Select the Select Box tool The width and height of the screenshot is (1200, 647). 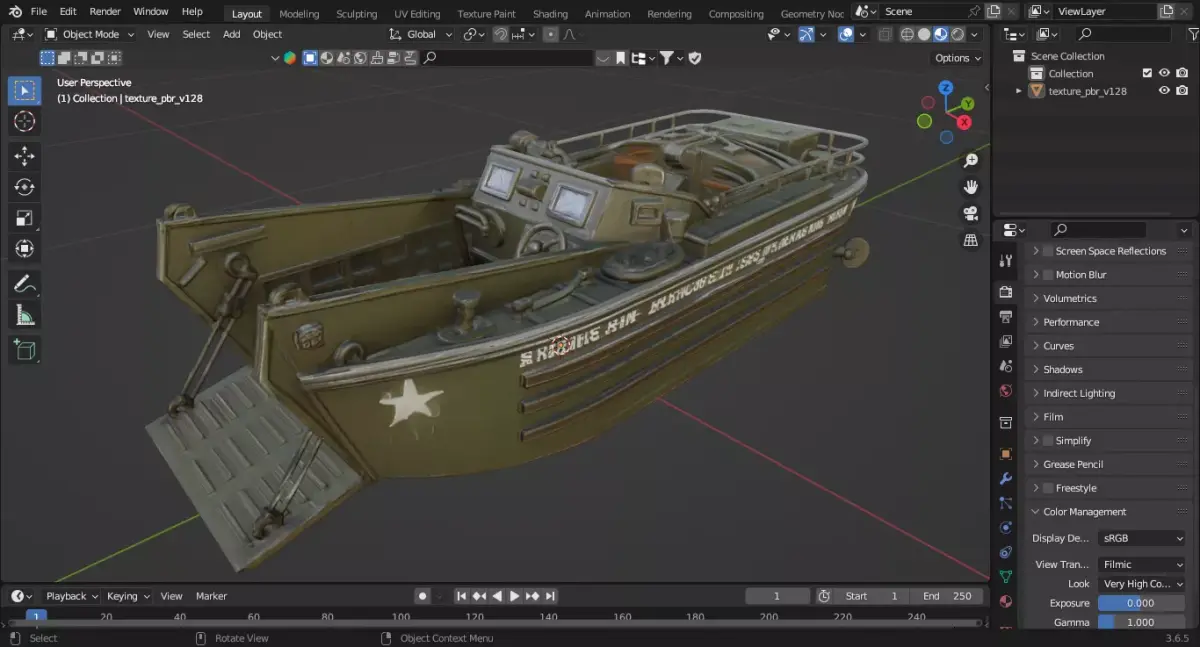[25, 91]
